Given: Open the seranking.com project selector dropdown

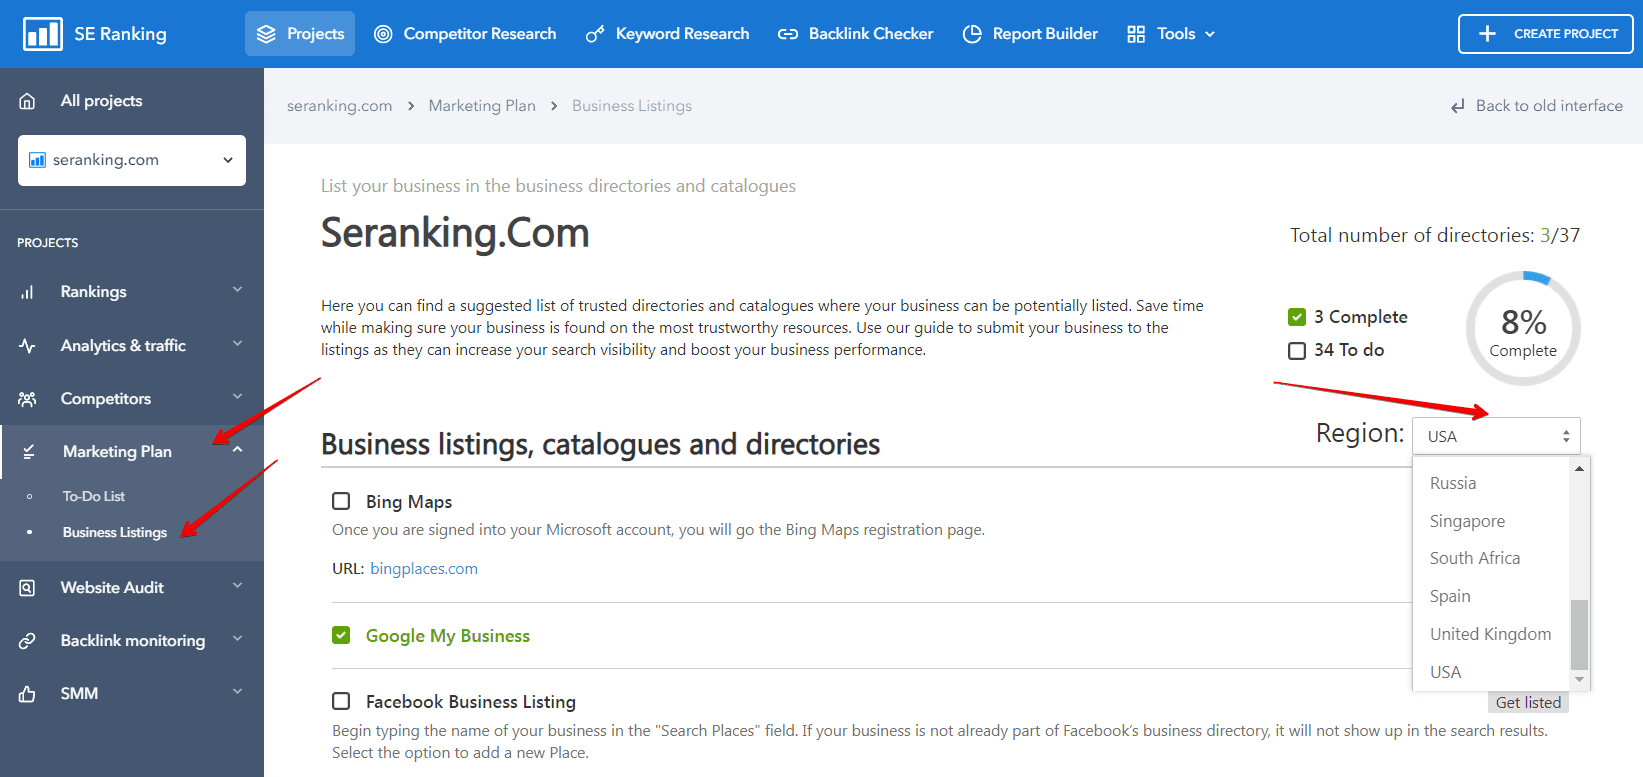Looking at the screenshot, I should (x=132, y=160).
